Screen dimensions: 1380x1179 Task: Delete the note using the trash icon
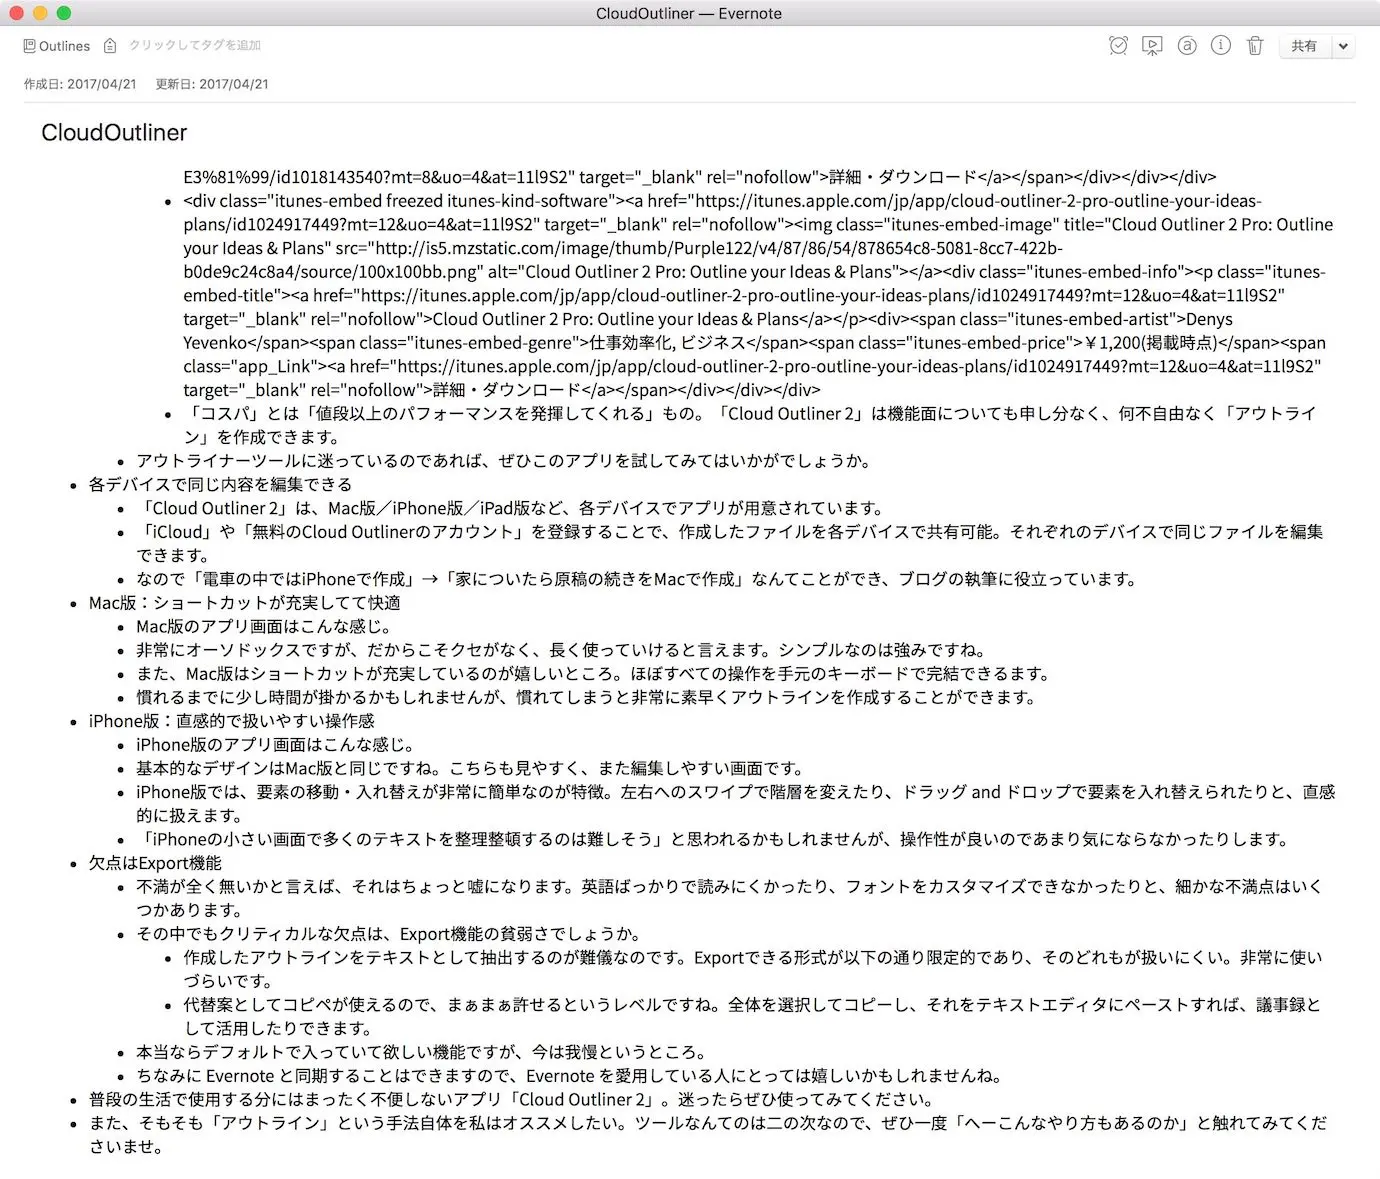coord(1255,45)
